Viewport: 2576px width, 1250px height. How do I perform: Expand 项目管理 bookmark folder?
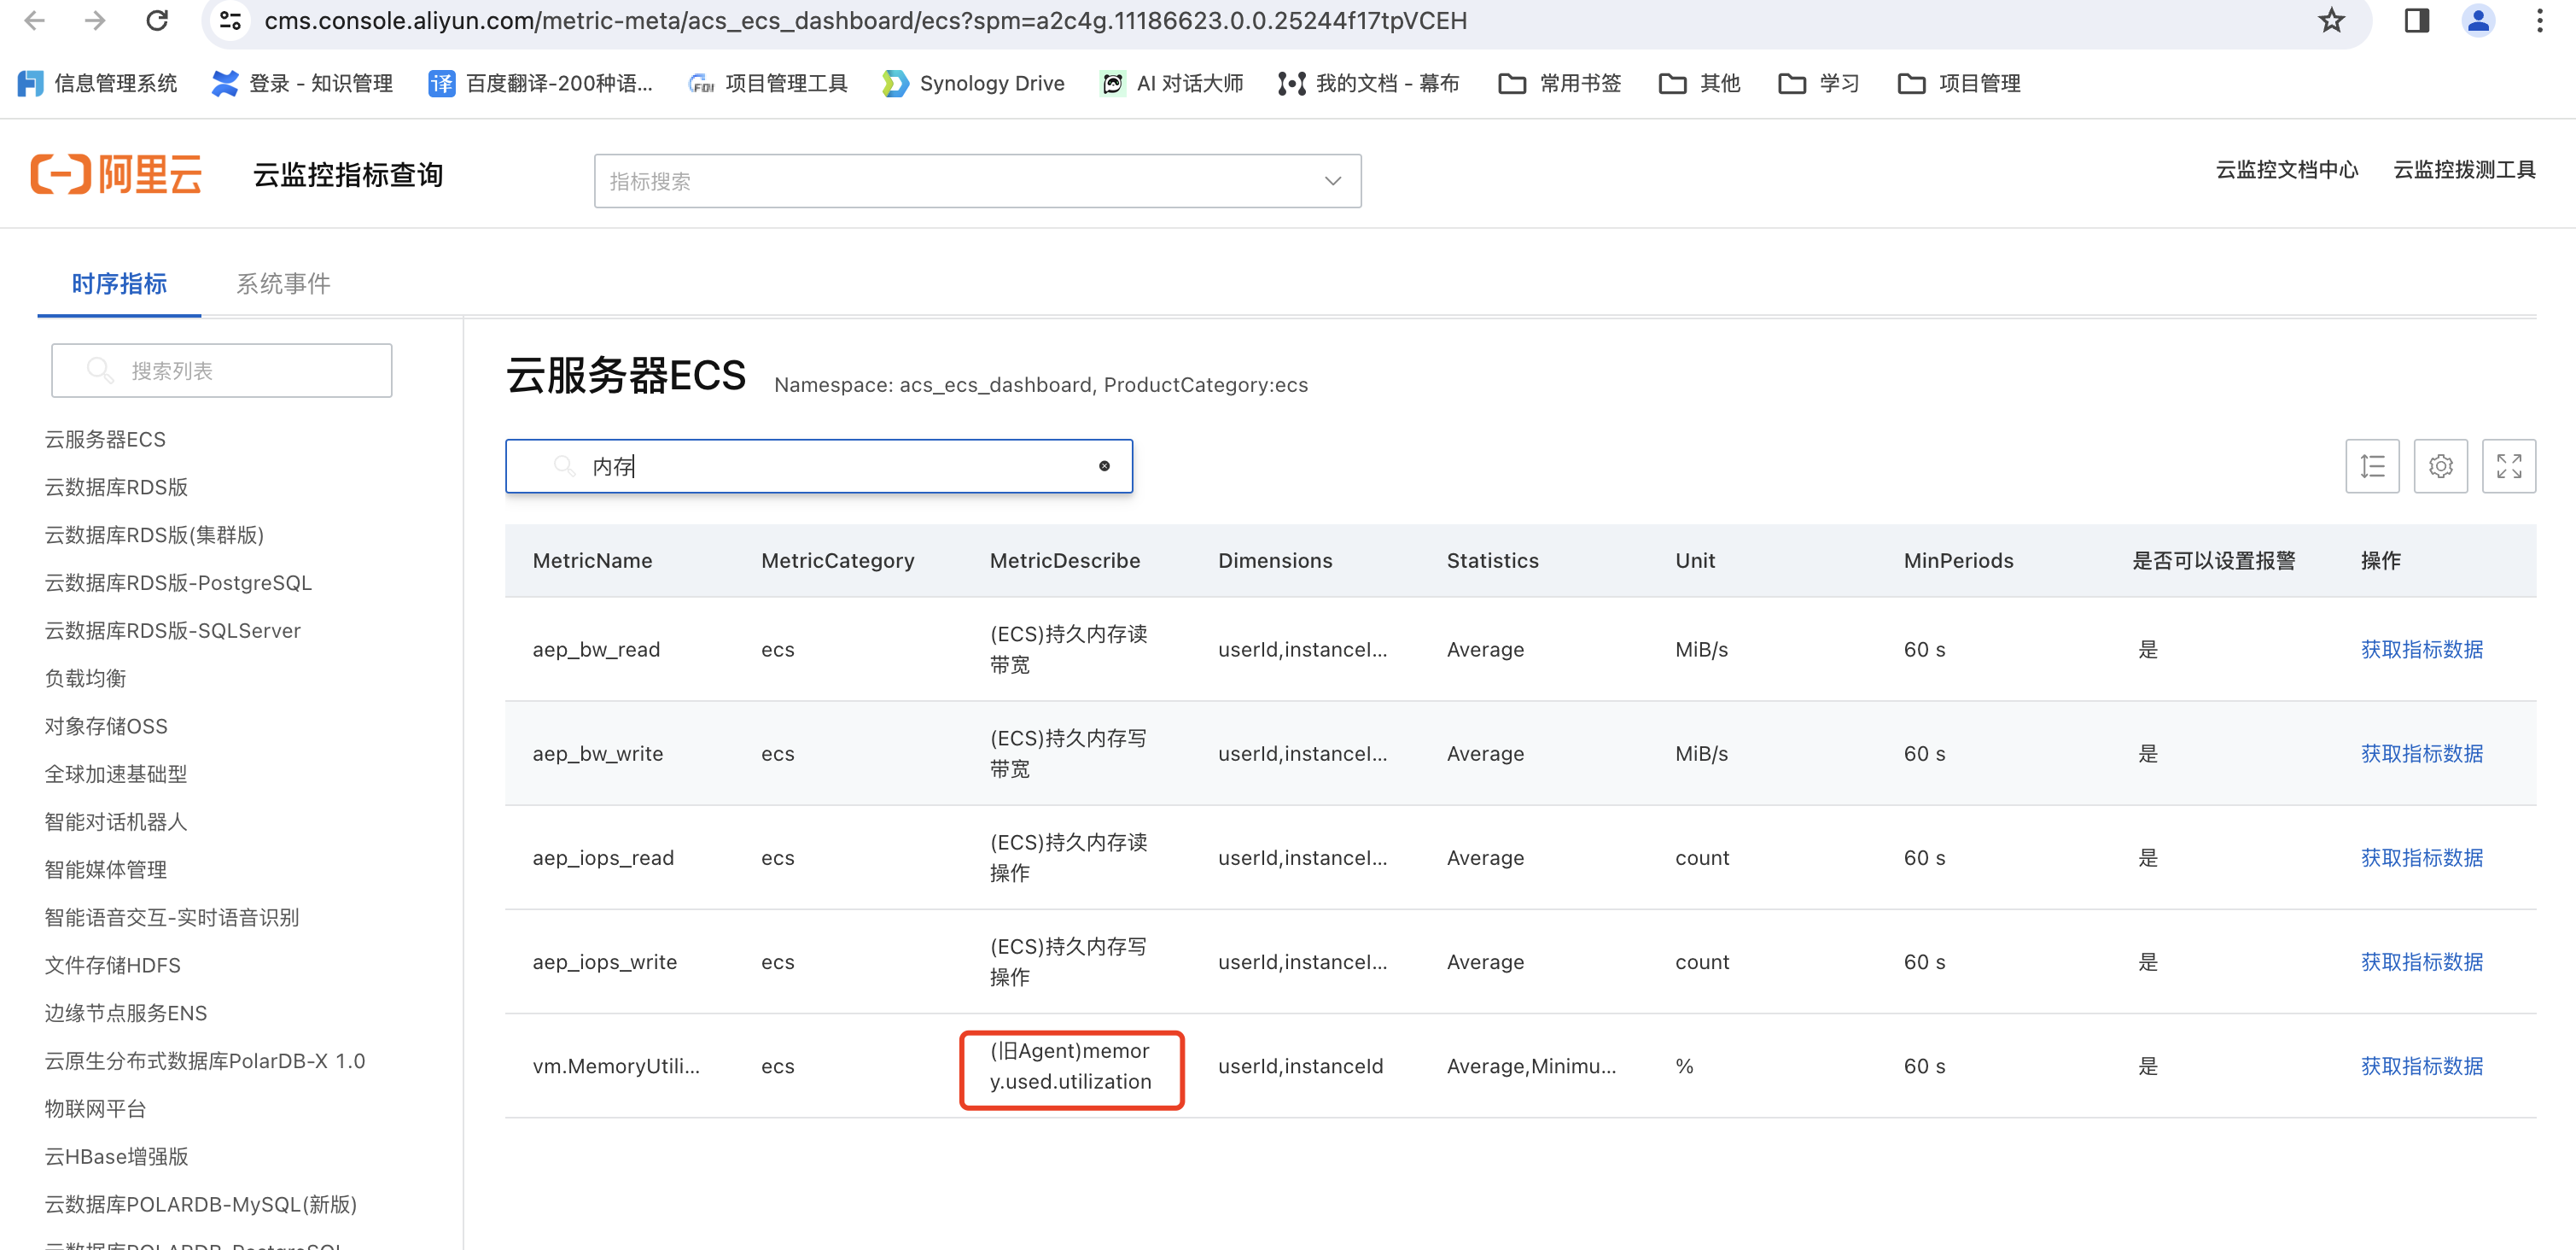tap(1959, 83)
